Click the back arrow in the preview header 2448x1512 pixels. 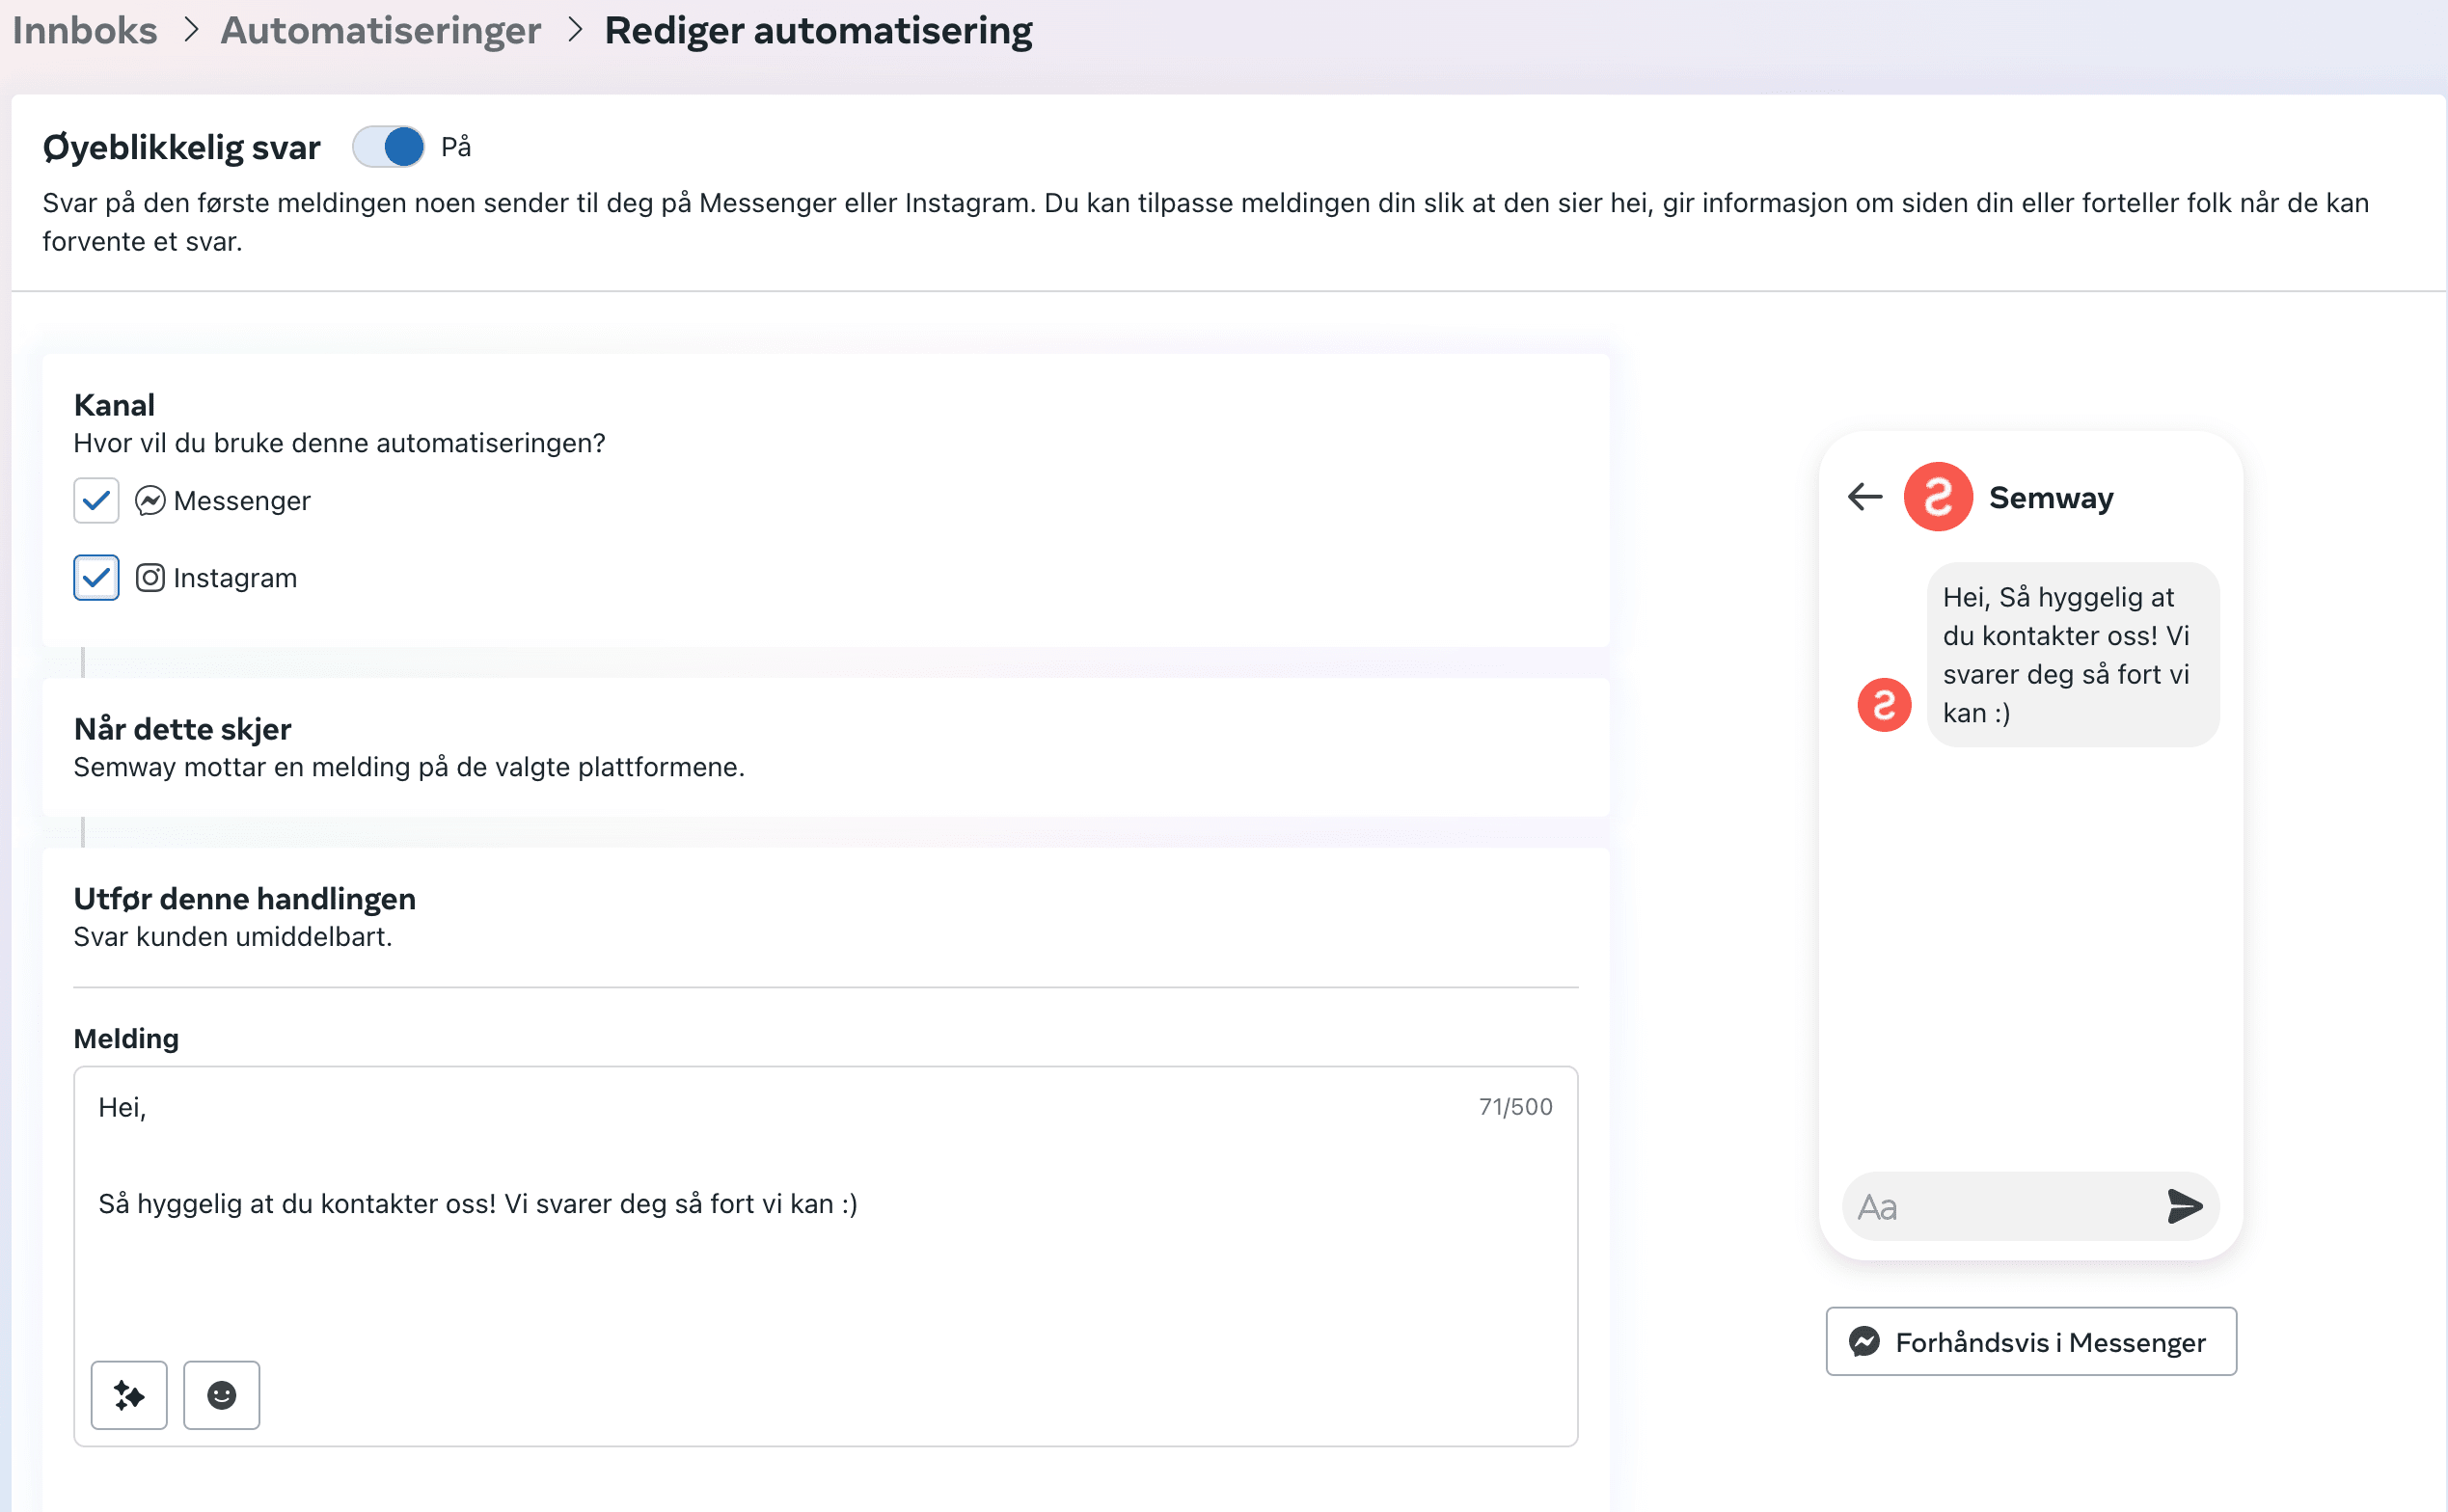1864,497
